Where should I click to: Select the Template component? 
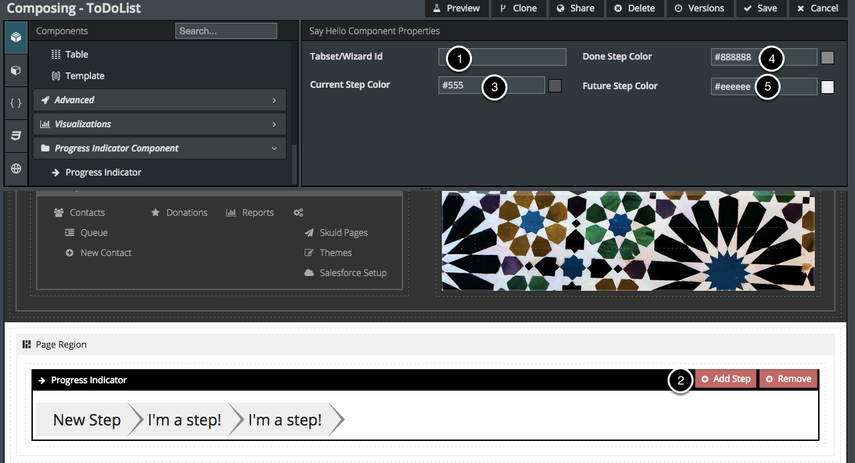84,76
